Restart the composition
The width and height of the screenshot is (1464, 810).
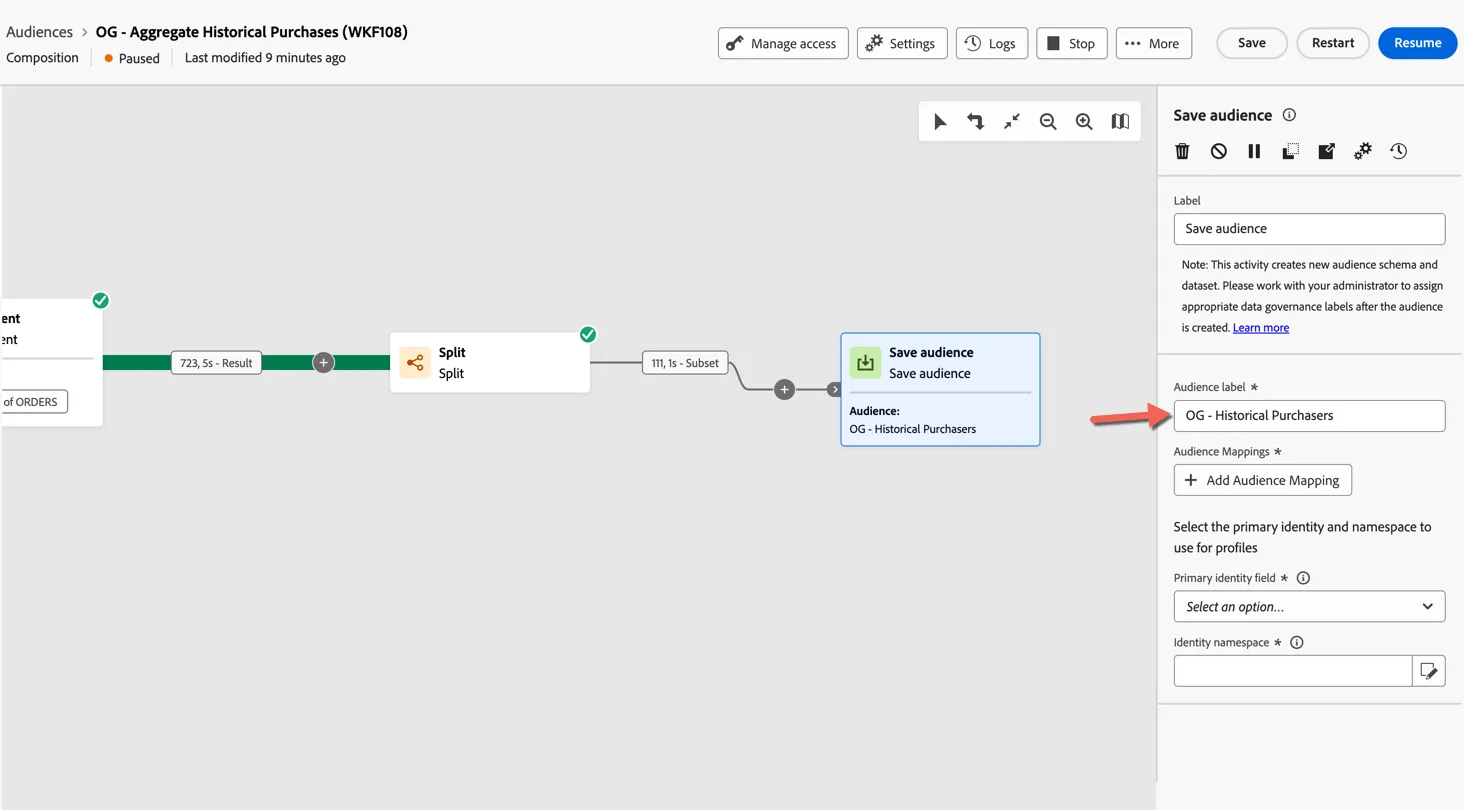[x=1333, y=43]
